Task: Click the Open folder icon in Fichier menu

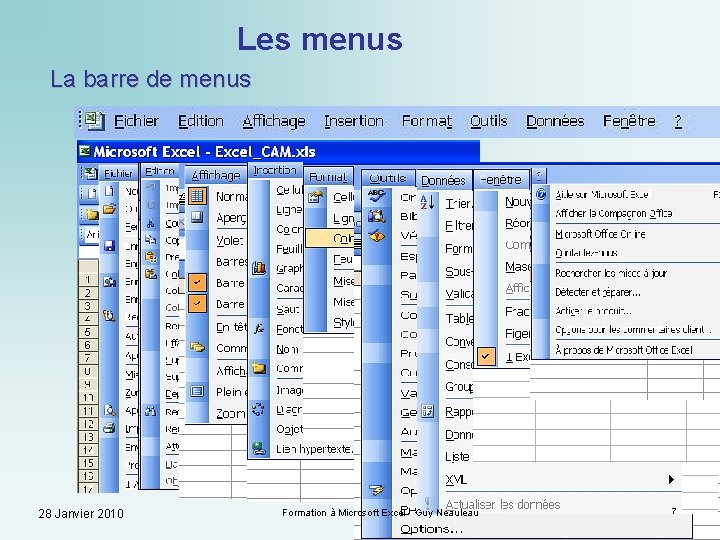Action: click(x=109, y=209)
